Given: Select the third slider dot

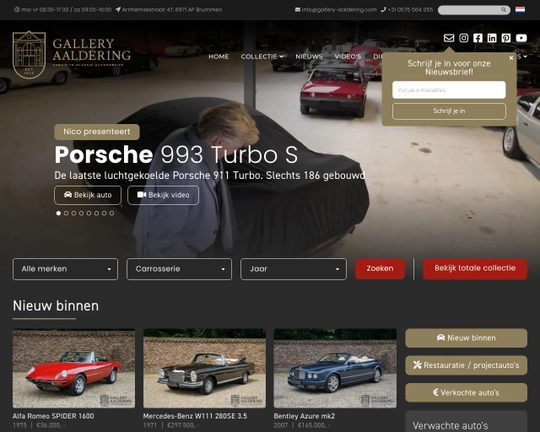Looking at the screenshot, I should point(74,213).
